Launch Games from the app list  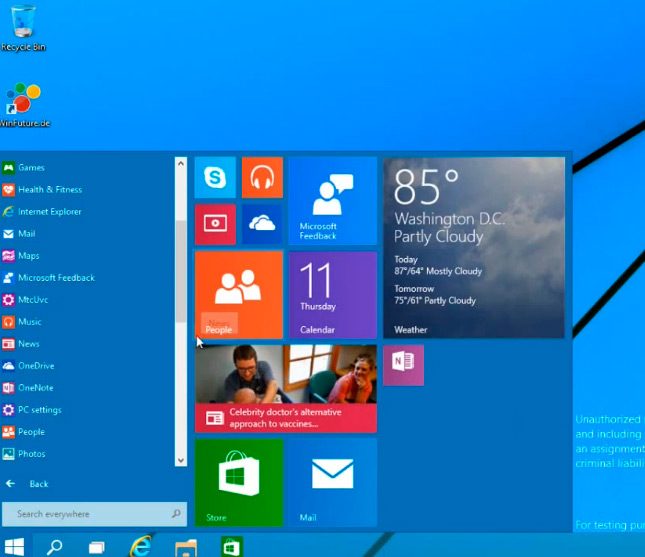tap(87, 167)
